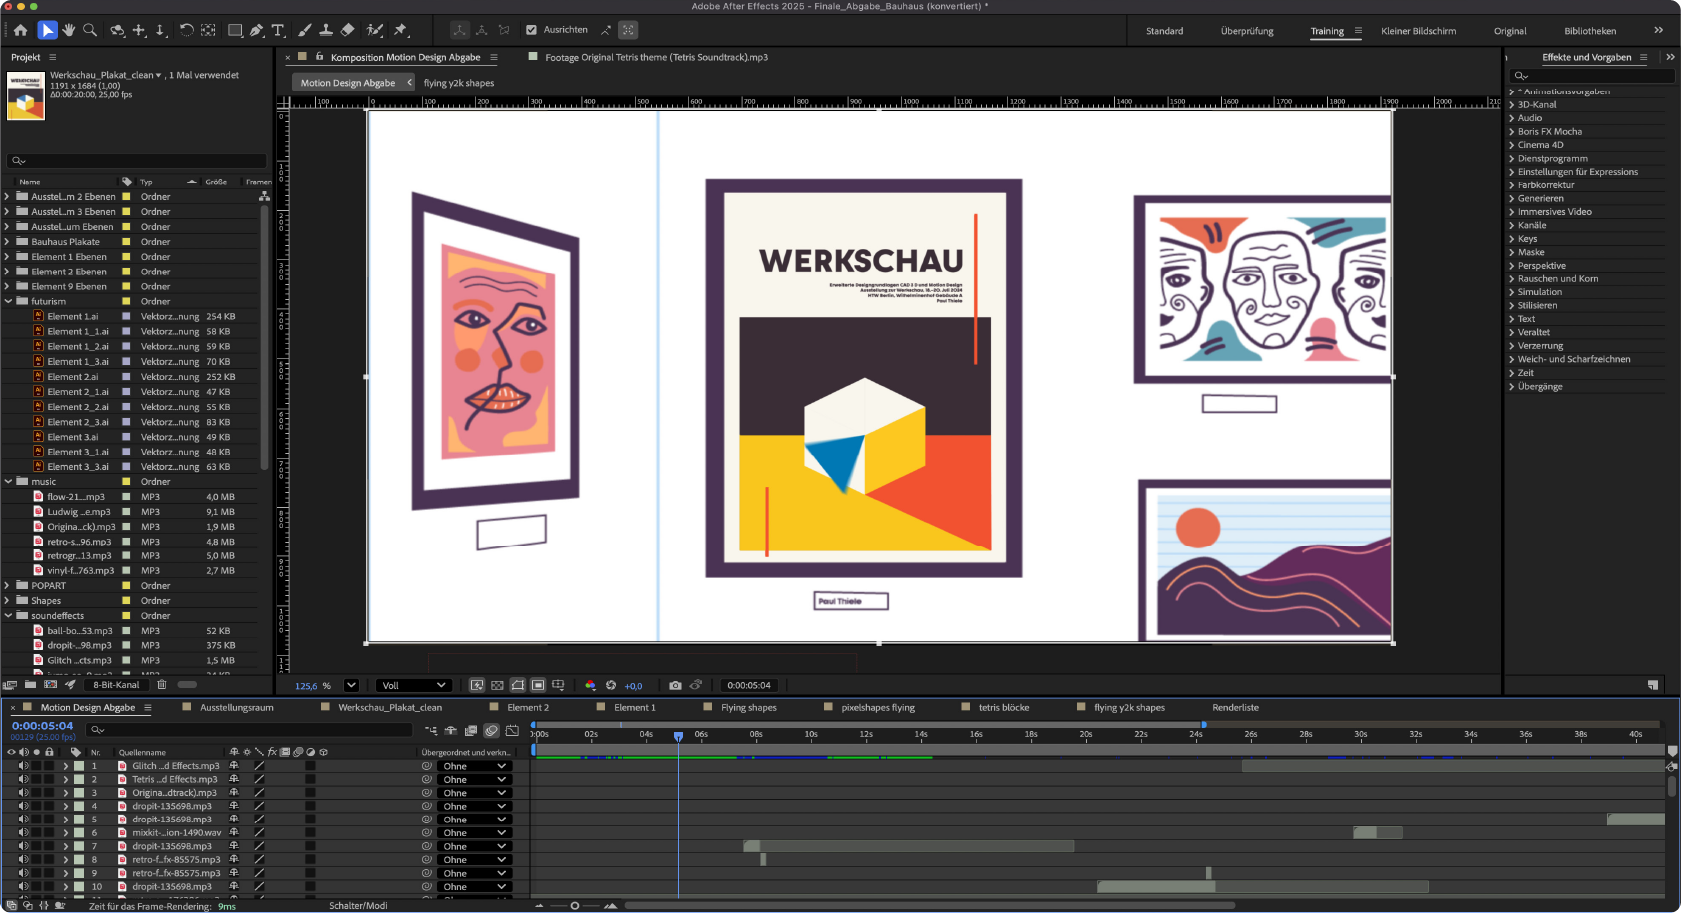The width and height of the screenshot is (1681, 913).
Task: Click 8-Bit-Kanal color depth button
Action: 116,685
